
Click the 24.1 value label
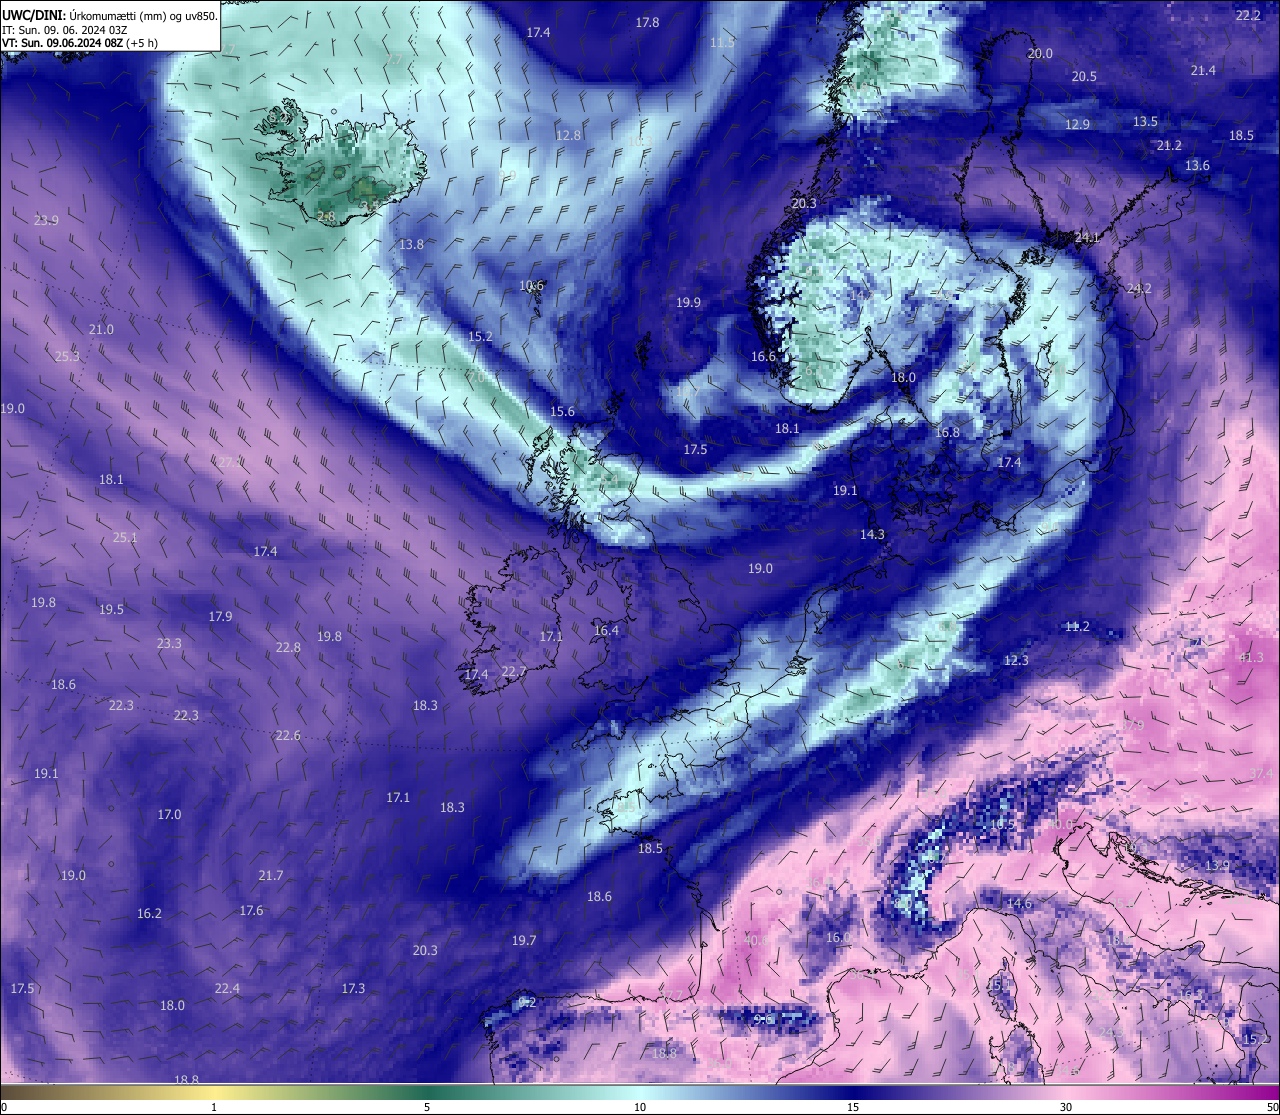click(x=1086, y=237)
